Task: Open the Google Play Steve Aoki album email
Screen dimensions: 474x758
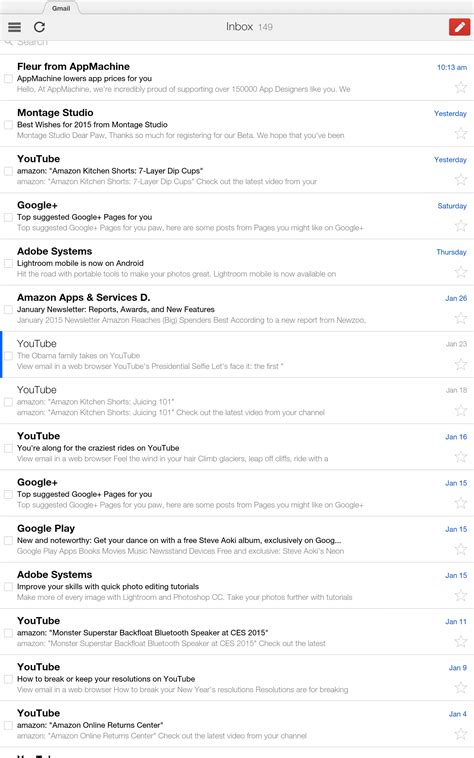Action: 237,539
